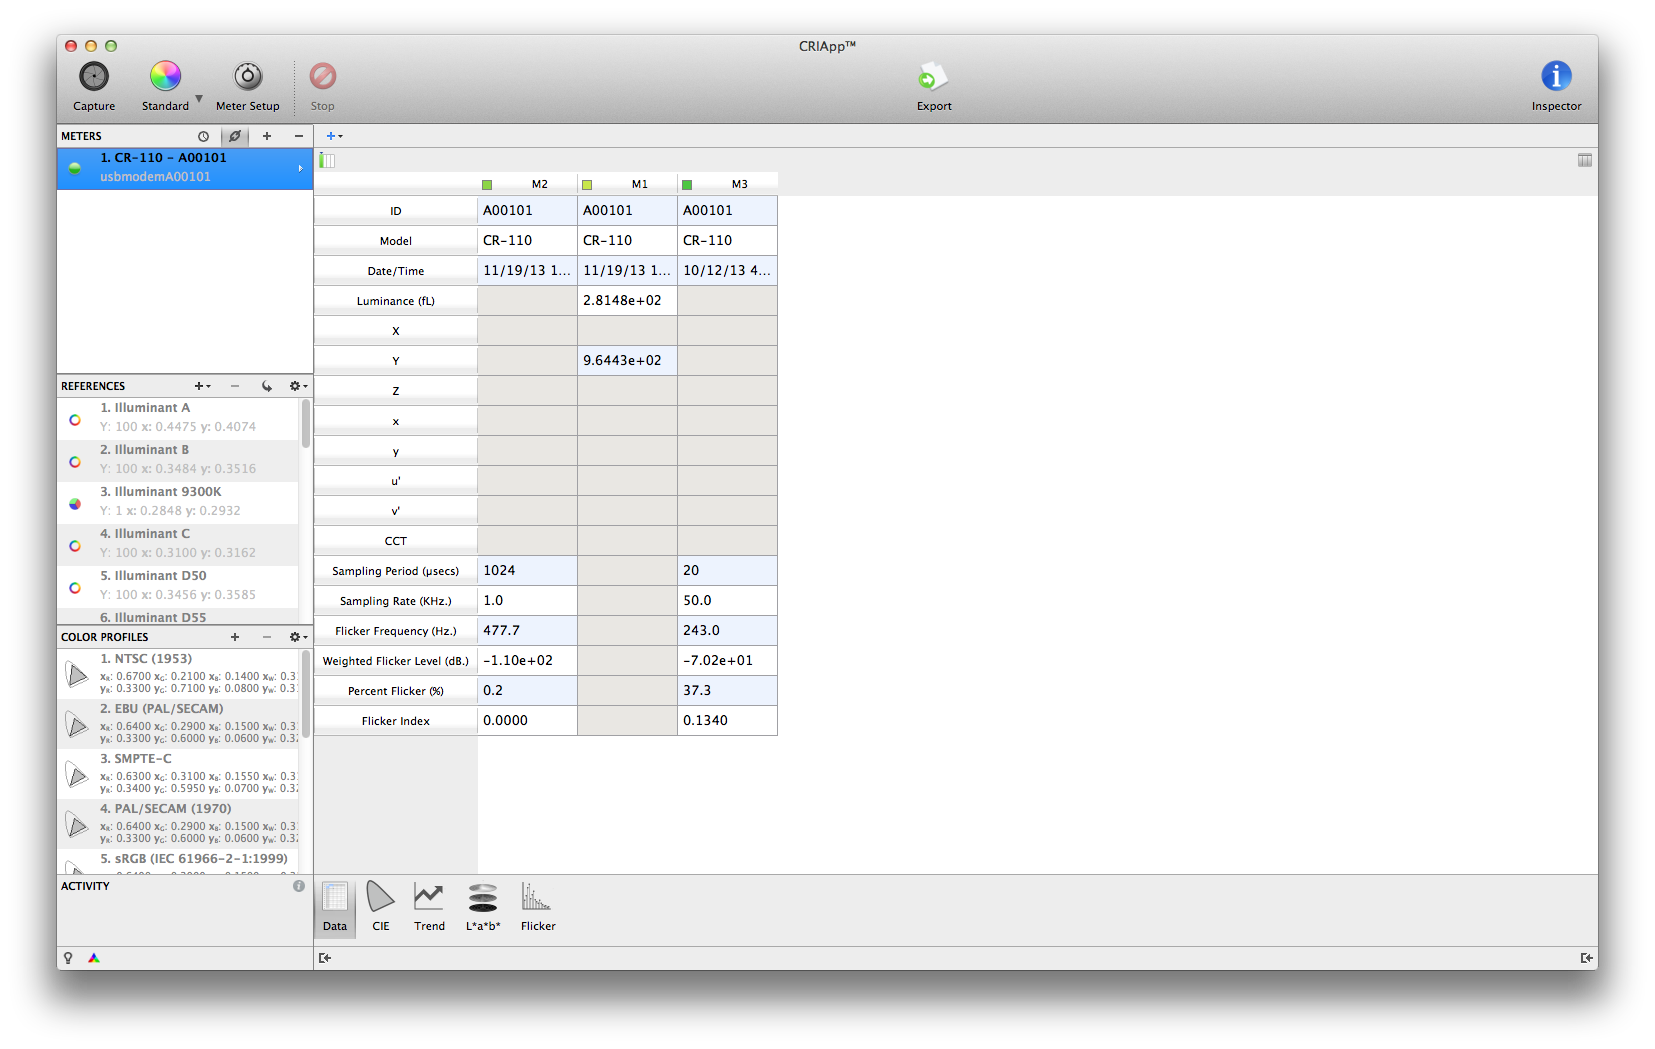Select reference Illuminant 9300K
1655x1049 pixels.
pyautogui.click(x=178, y=502)
